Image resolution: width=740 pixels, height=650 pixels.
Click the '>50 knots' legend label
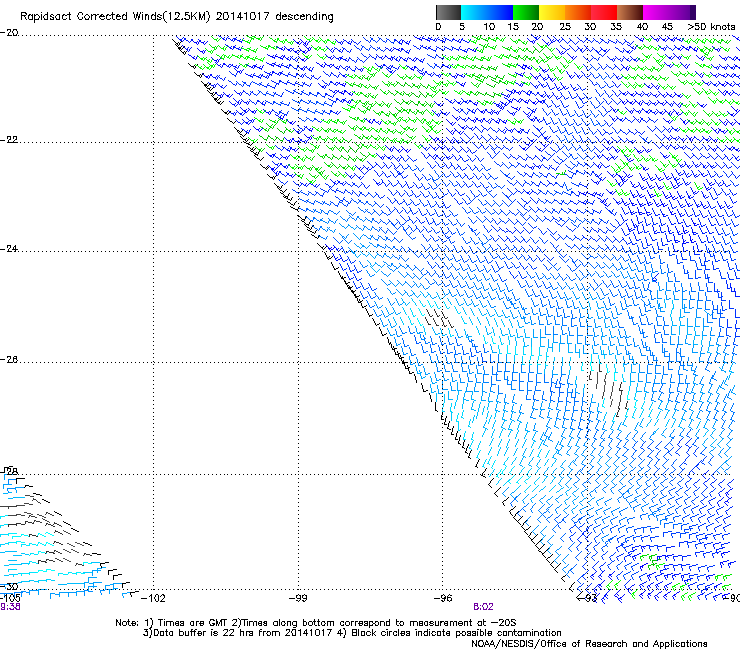[x=711, y=26]
